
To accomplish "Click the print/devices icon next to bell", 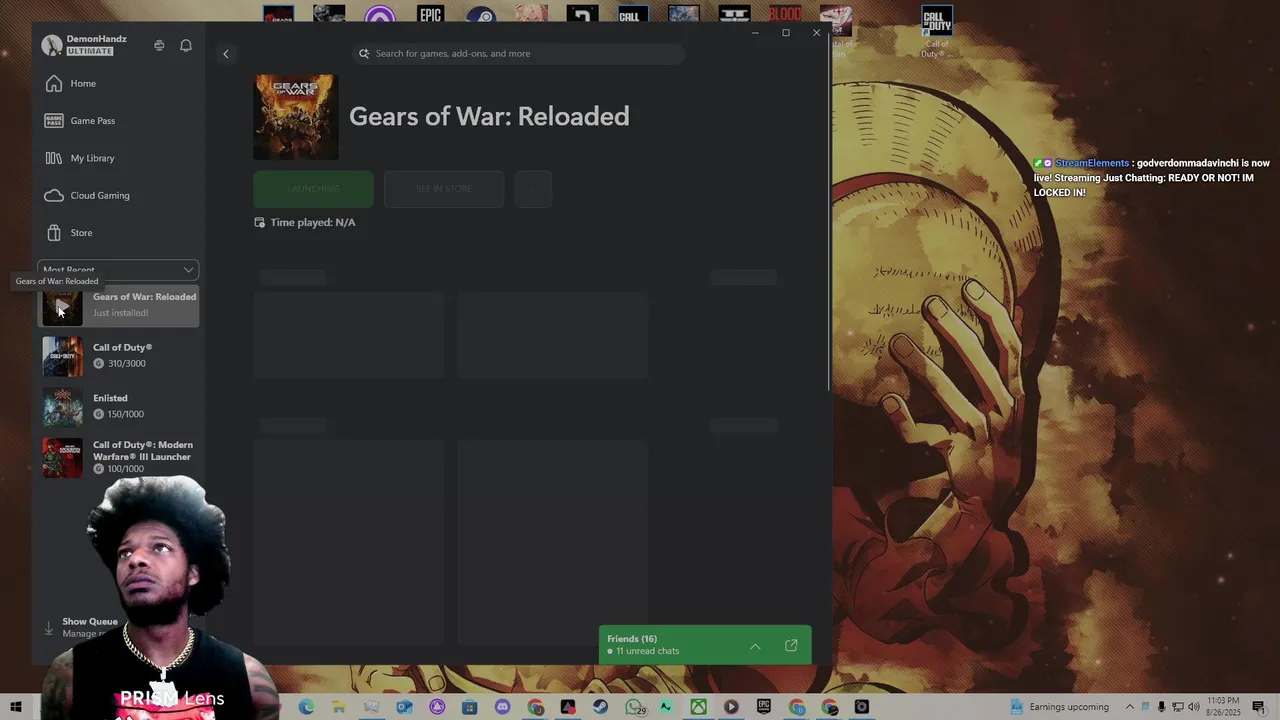I will tap(159, 45).
